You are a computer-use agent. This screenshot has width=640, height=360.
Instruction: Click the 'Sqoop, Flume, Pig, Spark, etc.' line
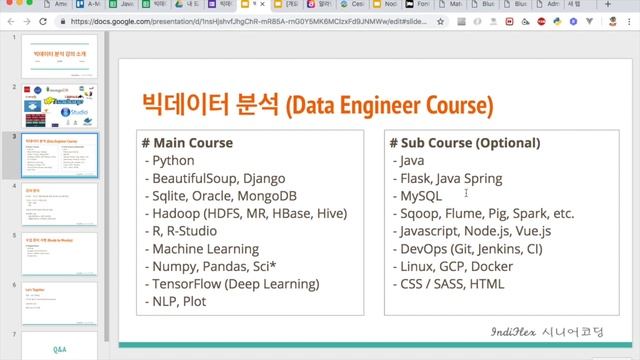tap(483, 213)
